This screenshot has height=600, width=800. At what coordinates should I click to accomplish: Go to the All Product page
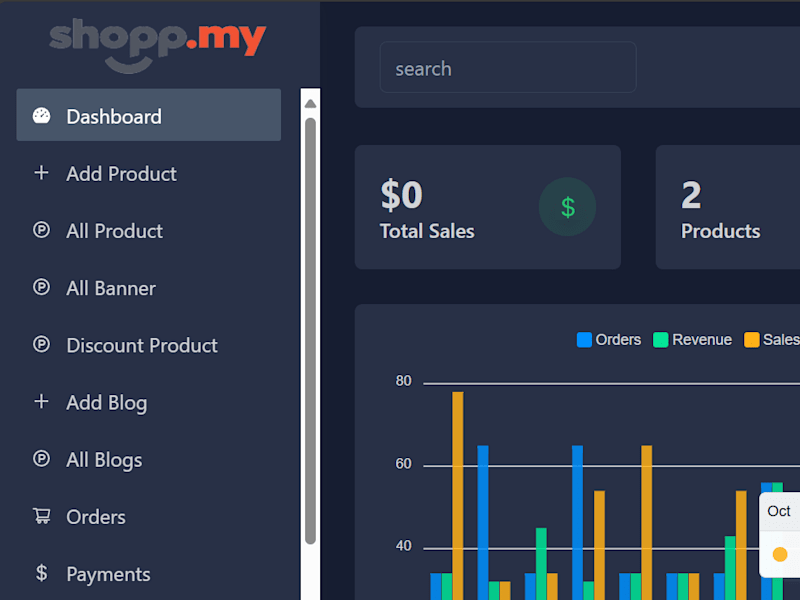click(x=148, y=231)
